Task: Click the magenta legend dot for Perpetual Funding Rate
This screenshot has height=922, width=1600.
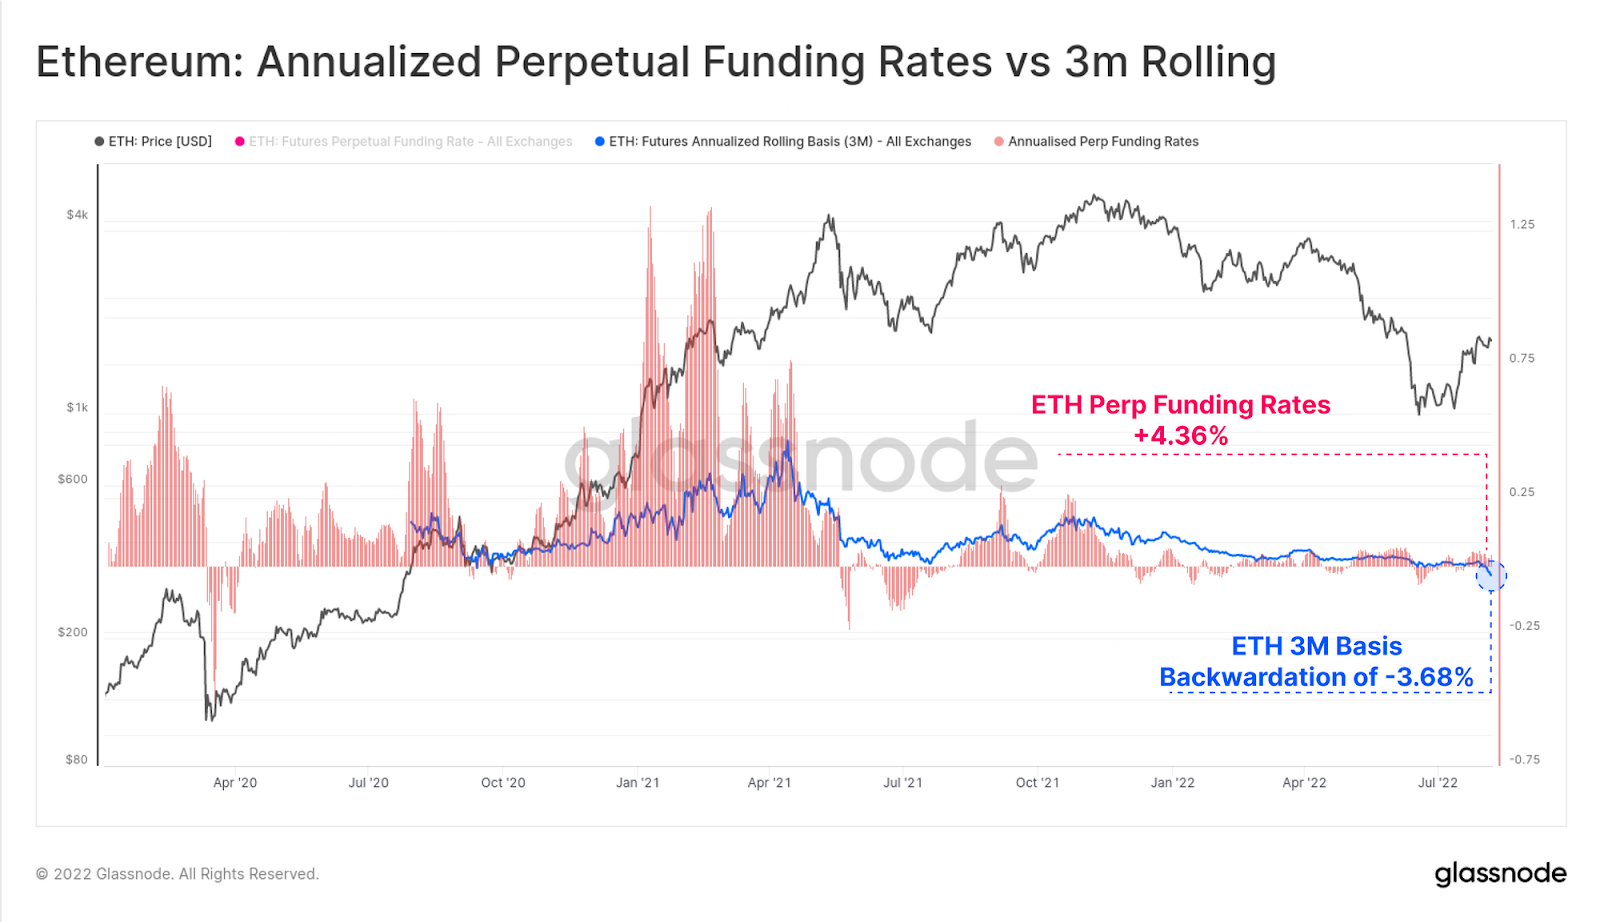Action: [240, 141]
